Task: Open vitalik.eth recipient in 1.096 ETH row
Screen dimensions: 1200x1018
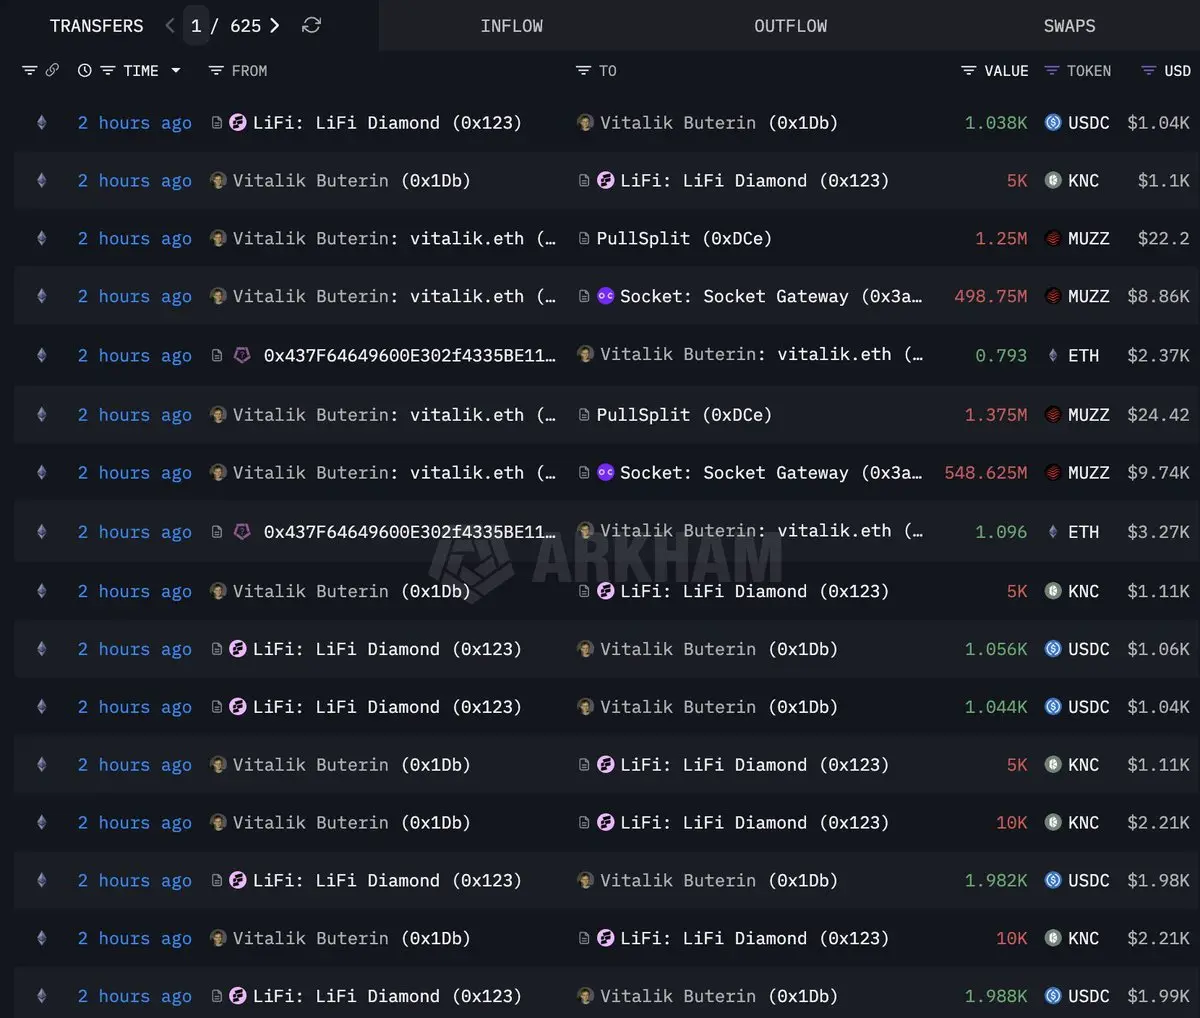Action: 761,532
